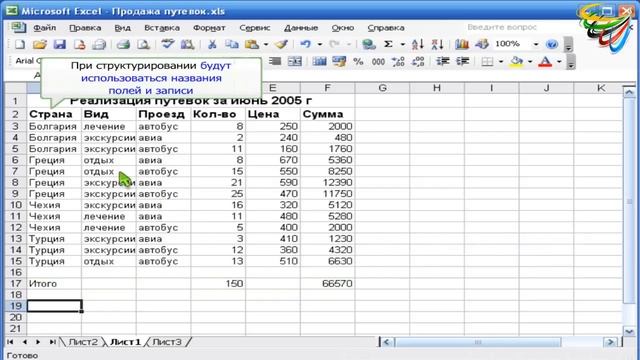Open the Правка menu
This screenshot has width=640, height=360.
tap(85, 28)
